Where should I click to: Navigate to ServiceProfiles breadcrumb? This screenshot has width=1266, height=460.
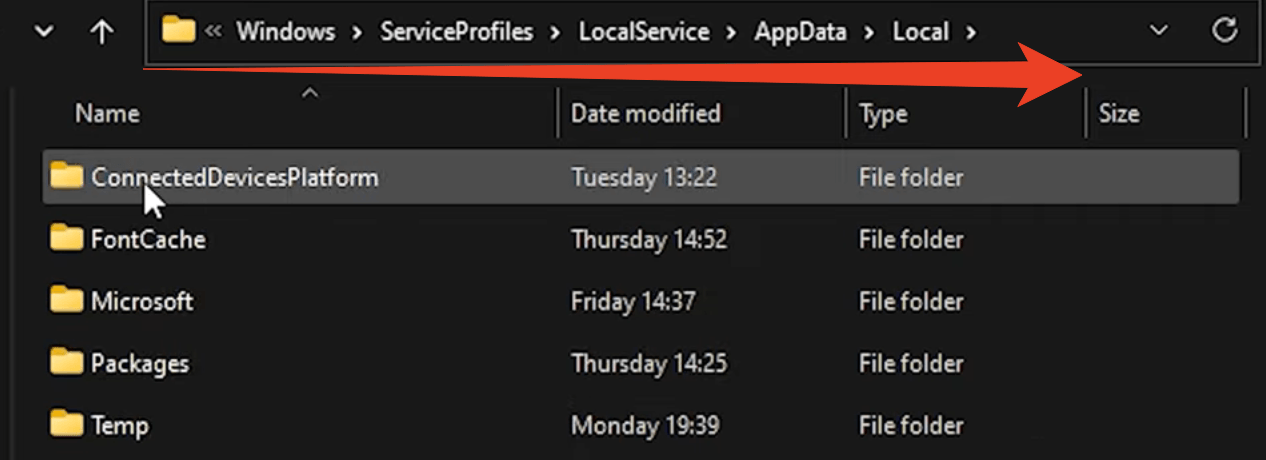pos(457,32)
